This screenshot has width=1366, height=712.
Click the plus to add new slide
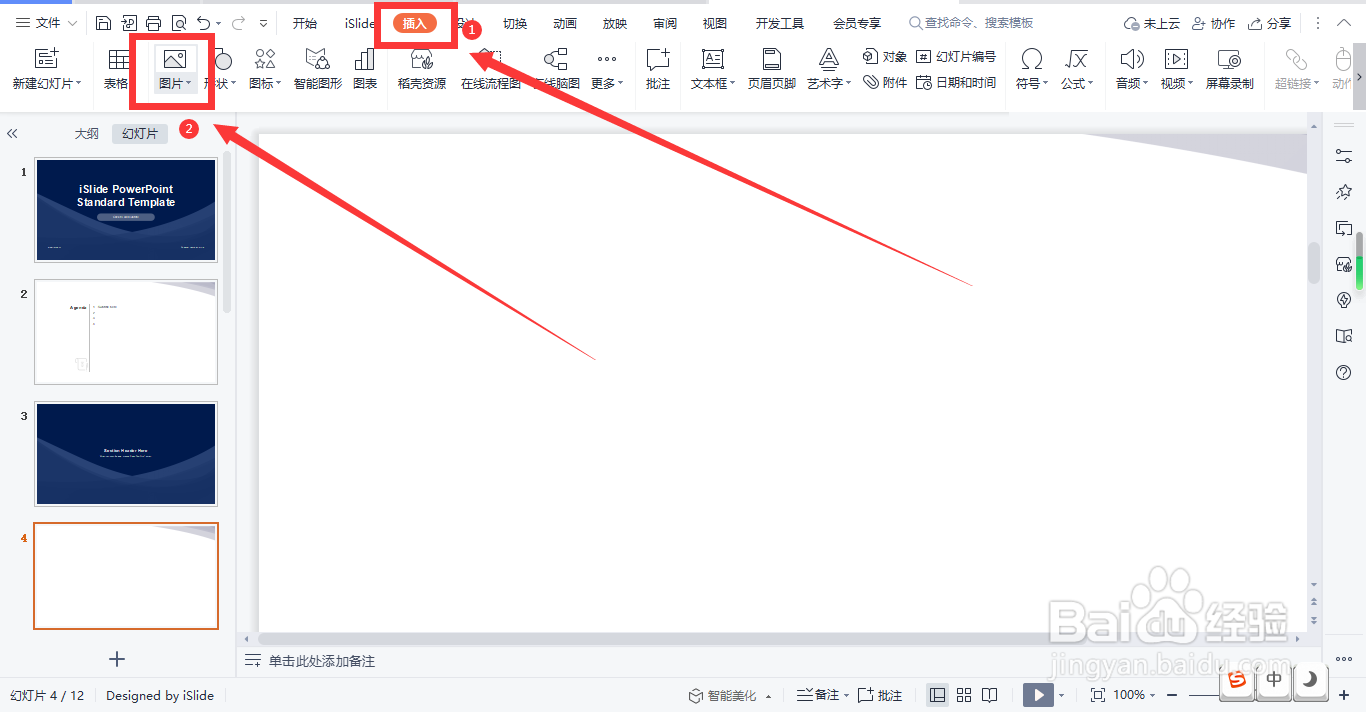[x=117, y=658]
